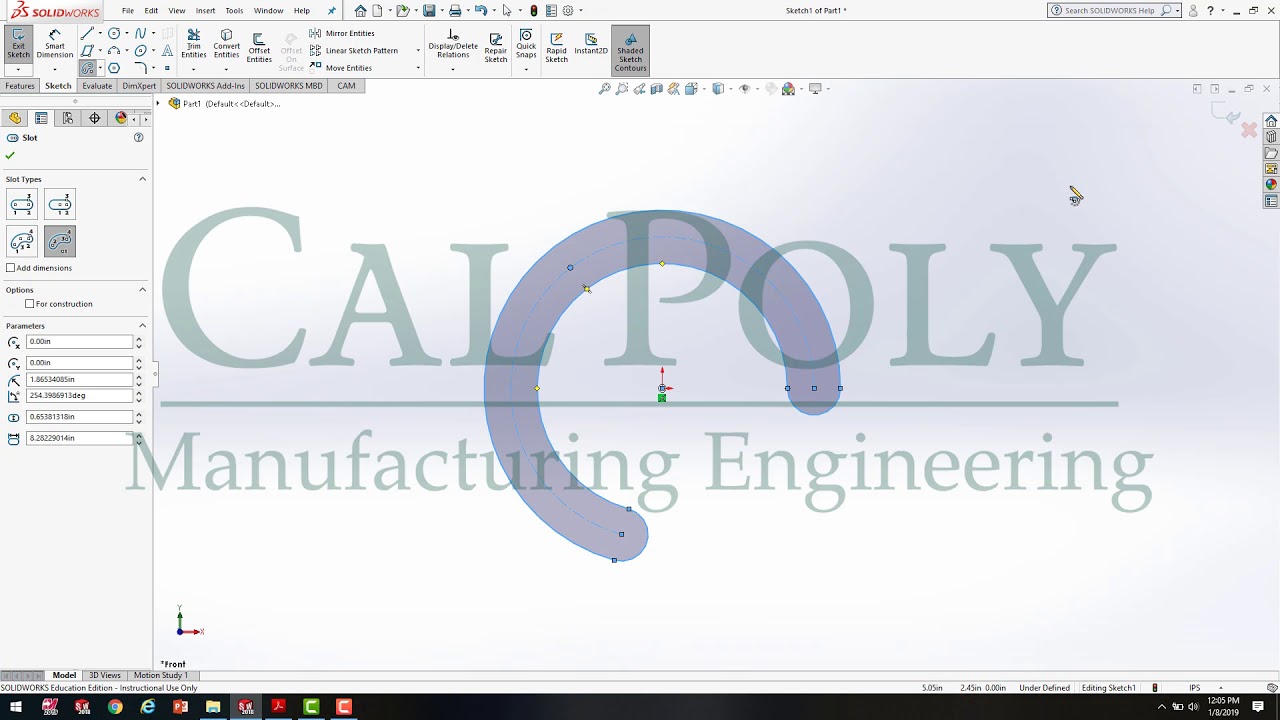Viewport: 1280px width, 720px height.
Task: Open the DisplayManager tab
Action: [x=121, y=118]
